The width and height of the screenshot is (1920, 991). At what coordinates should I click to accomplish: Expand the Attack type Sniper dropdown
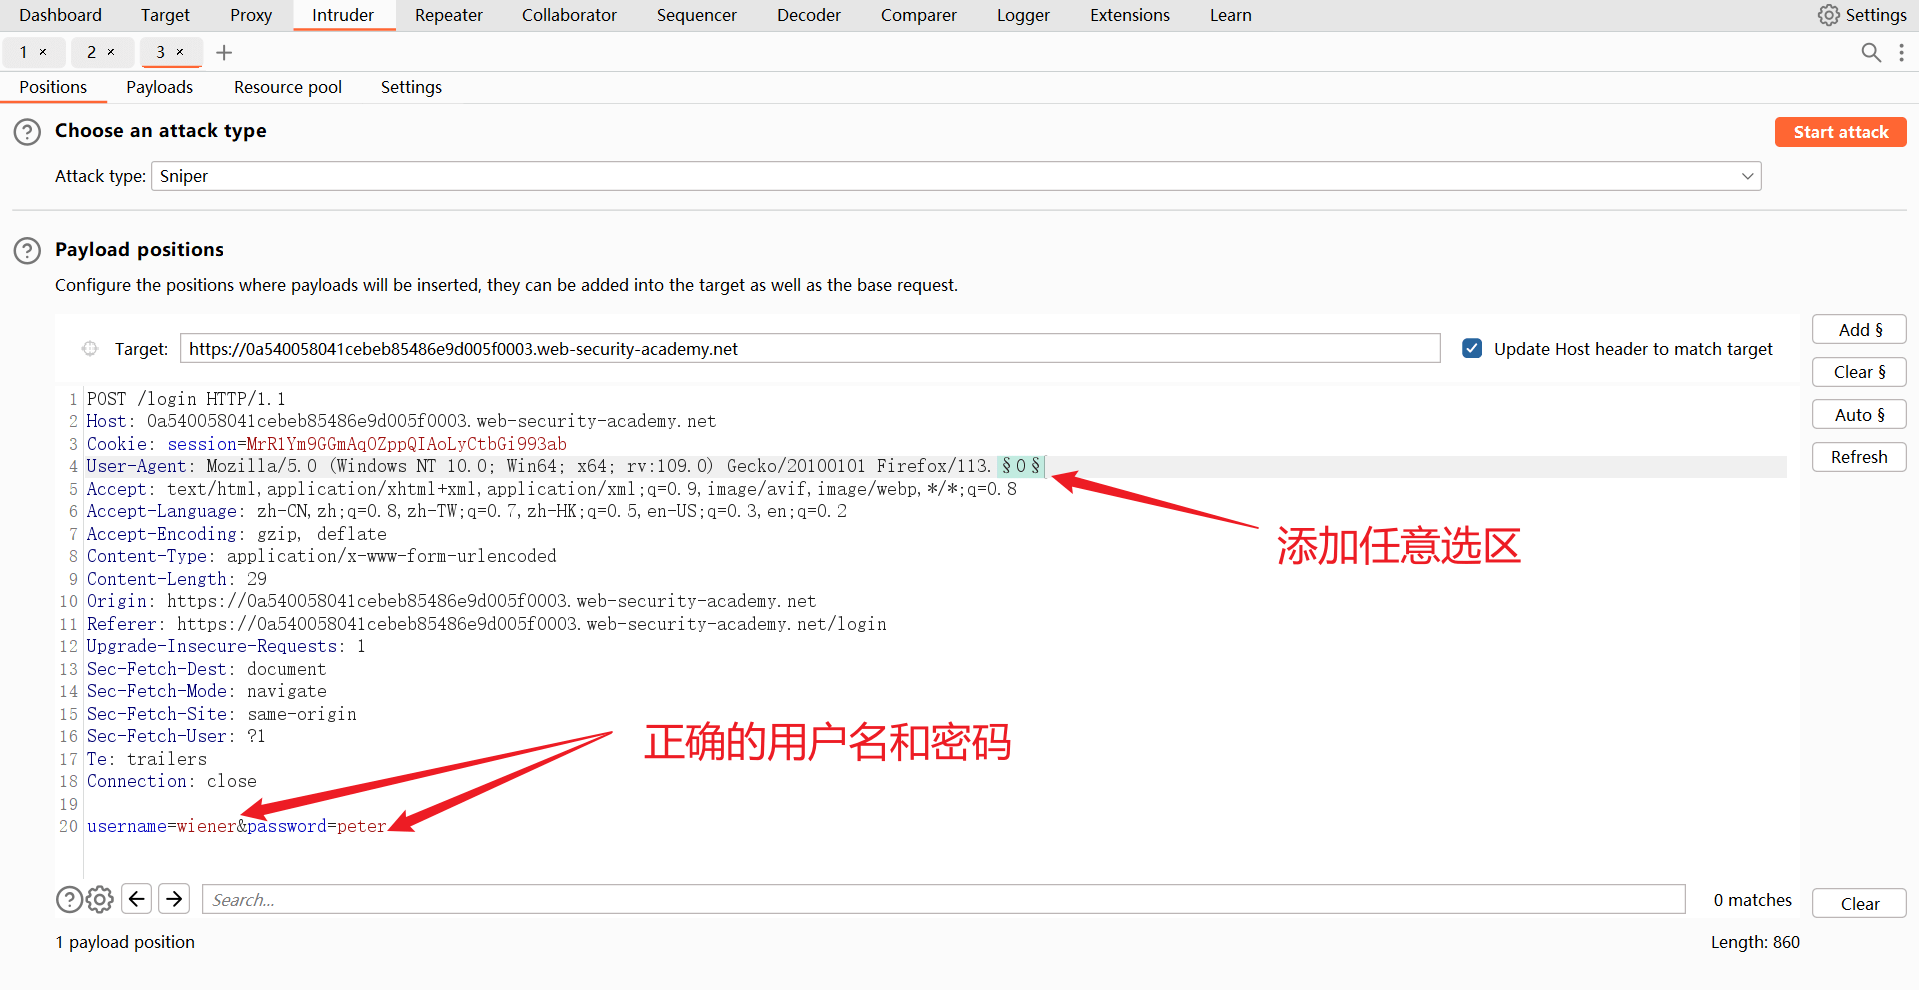[1747, 177]
